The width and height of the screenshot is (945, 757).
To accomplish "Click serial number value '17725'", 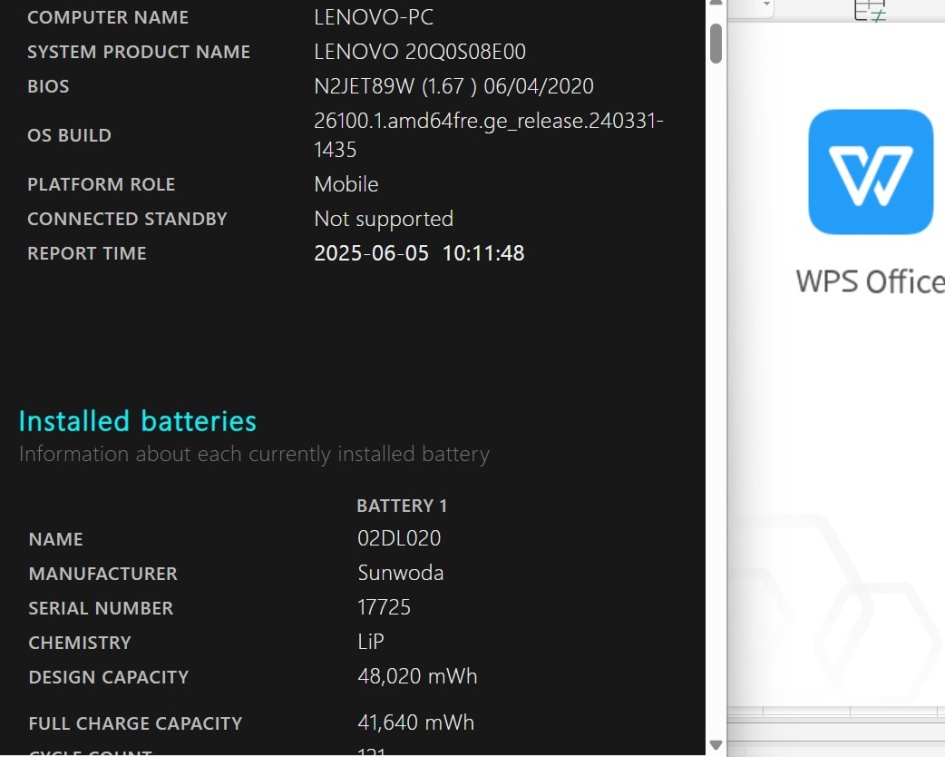I will [384, 607].
